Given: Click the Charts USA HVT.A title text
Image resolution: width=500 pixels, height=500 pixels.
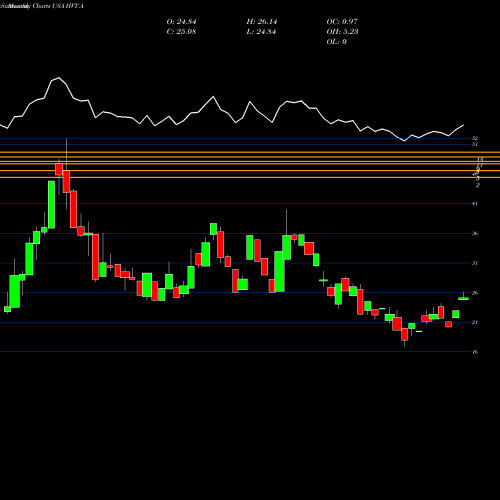Looking at the screenshot, I should coord(58,6).
